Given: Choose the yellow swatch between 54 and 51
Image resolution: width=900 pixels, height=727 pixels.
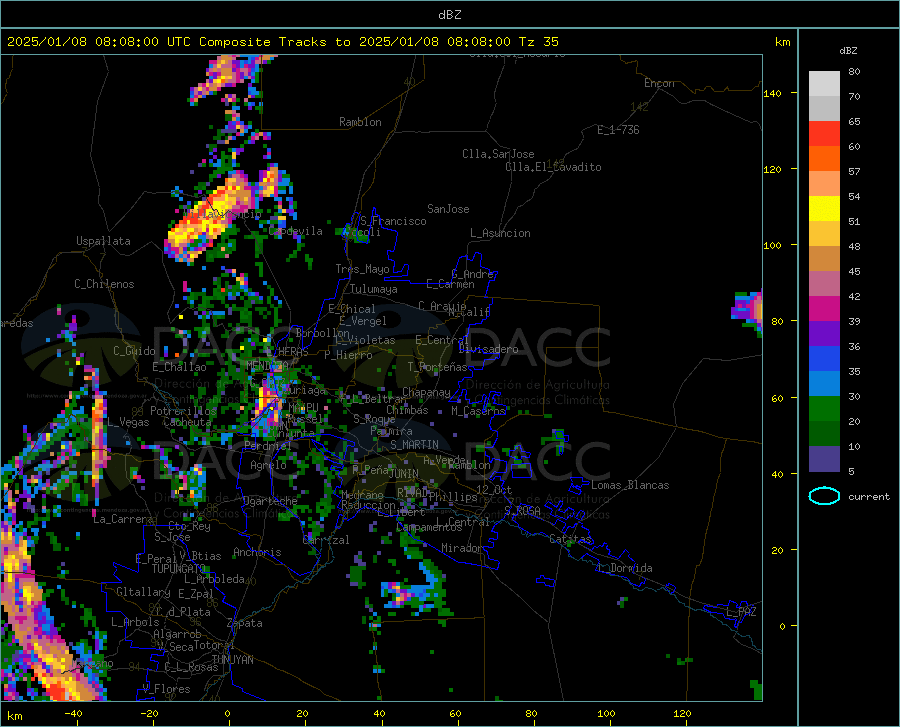Looking at the screenshot, I should (x=824, y=209).
